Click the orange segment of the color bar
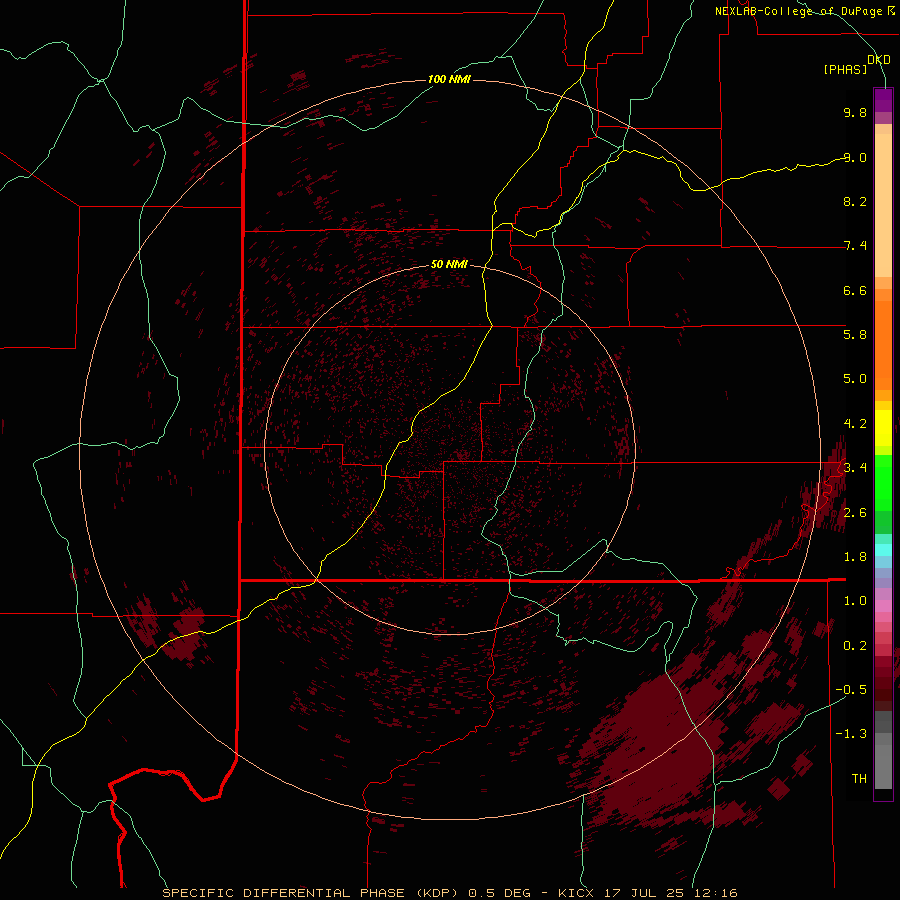This screenshot has height=900, width=900. tap(883, 346)
